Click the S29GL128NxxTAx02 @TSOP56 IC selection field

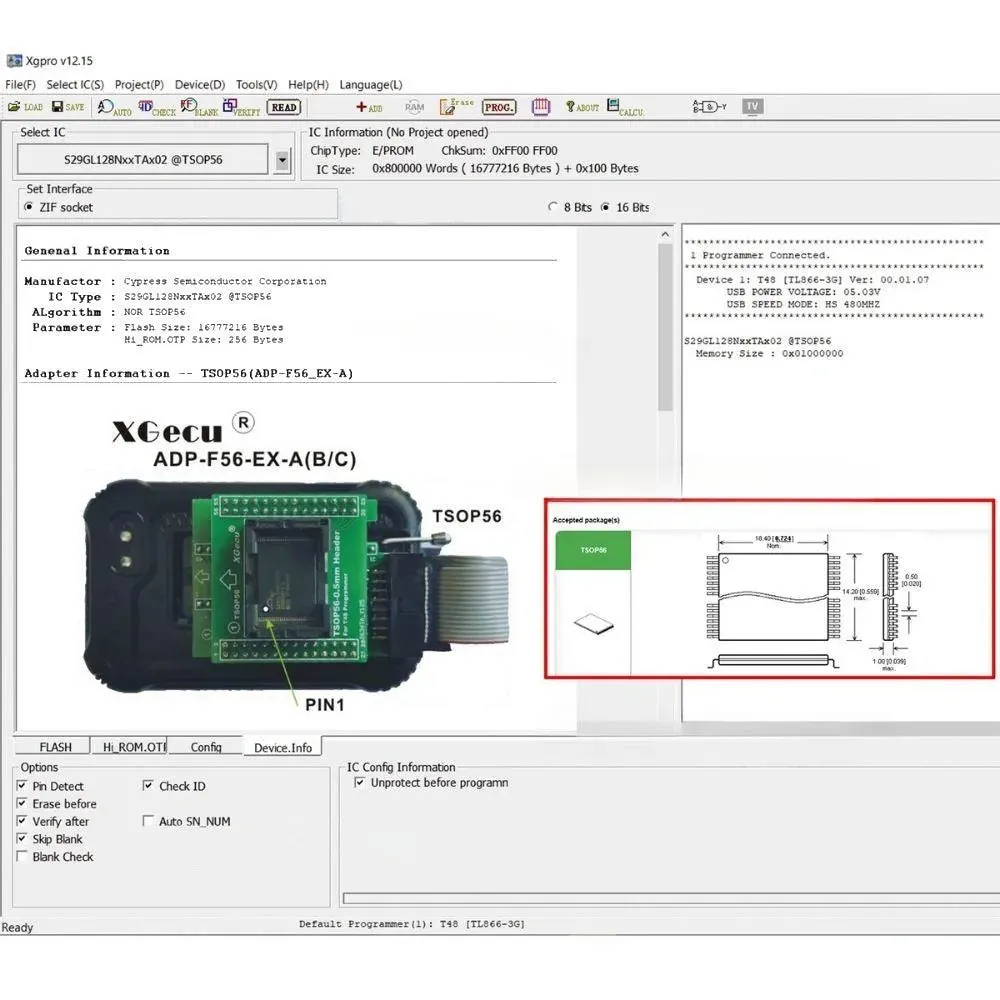[143, 160]
